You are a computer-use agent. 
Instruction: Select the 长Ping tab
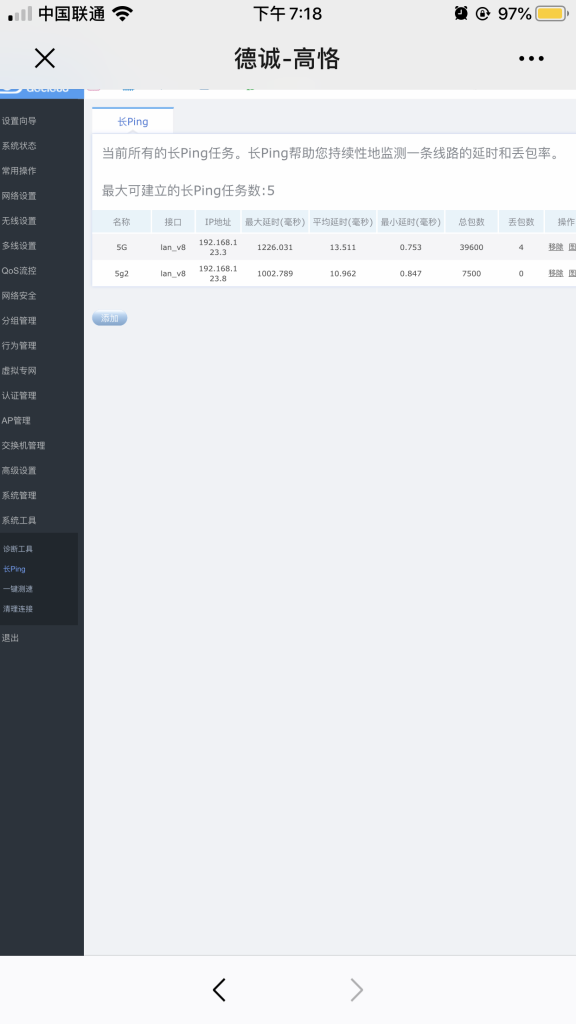(x=133, y=121)
